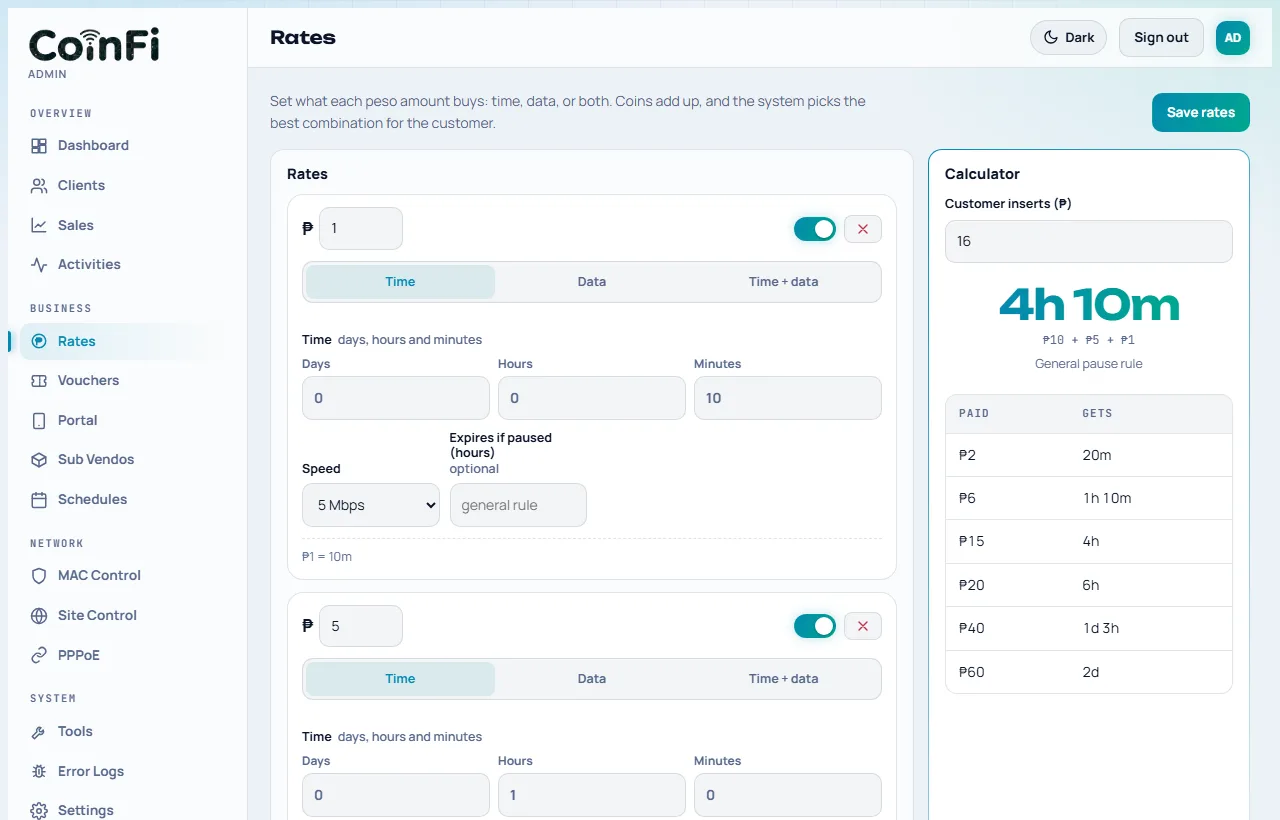Viewport: 1280px width, 820px height.
Task: Click the '2d' value for ₱60
Action: point(1091,672)
